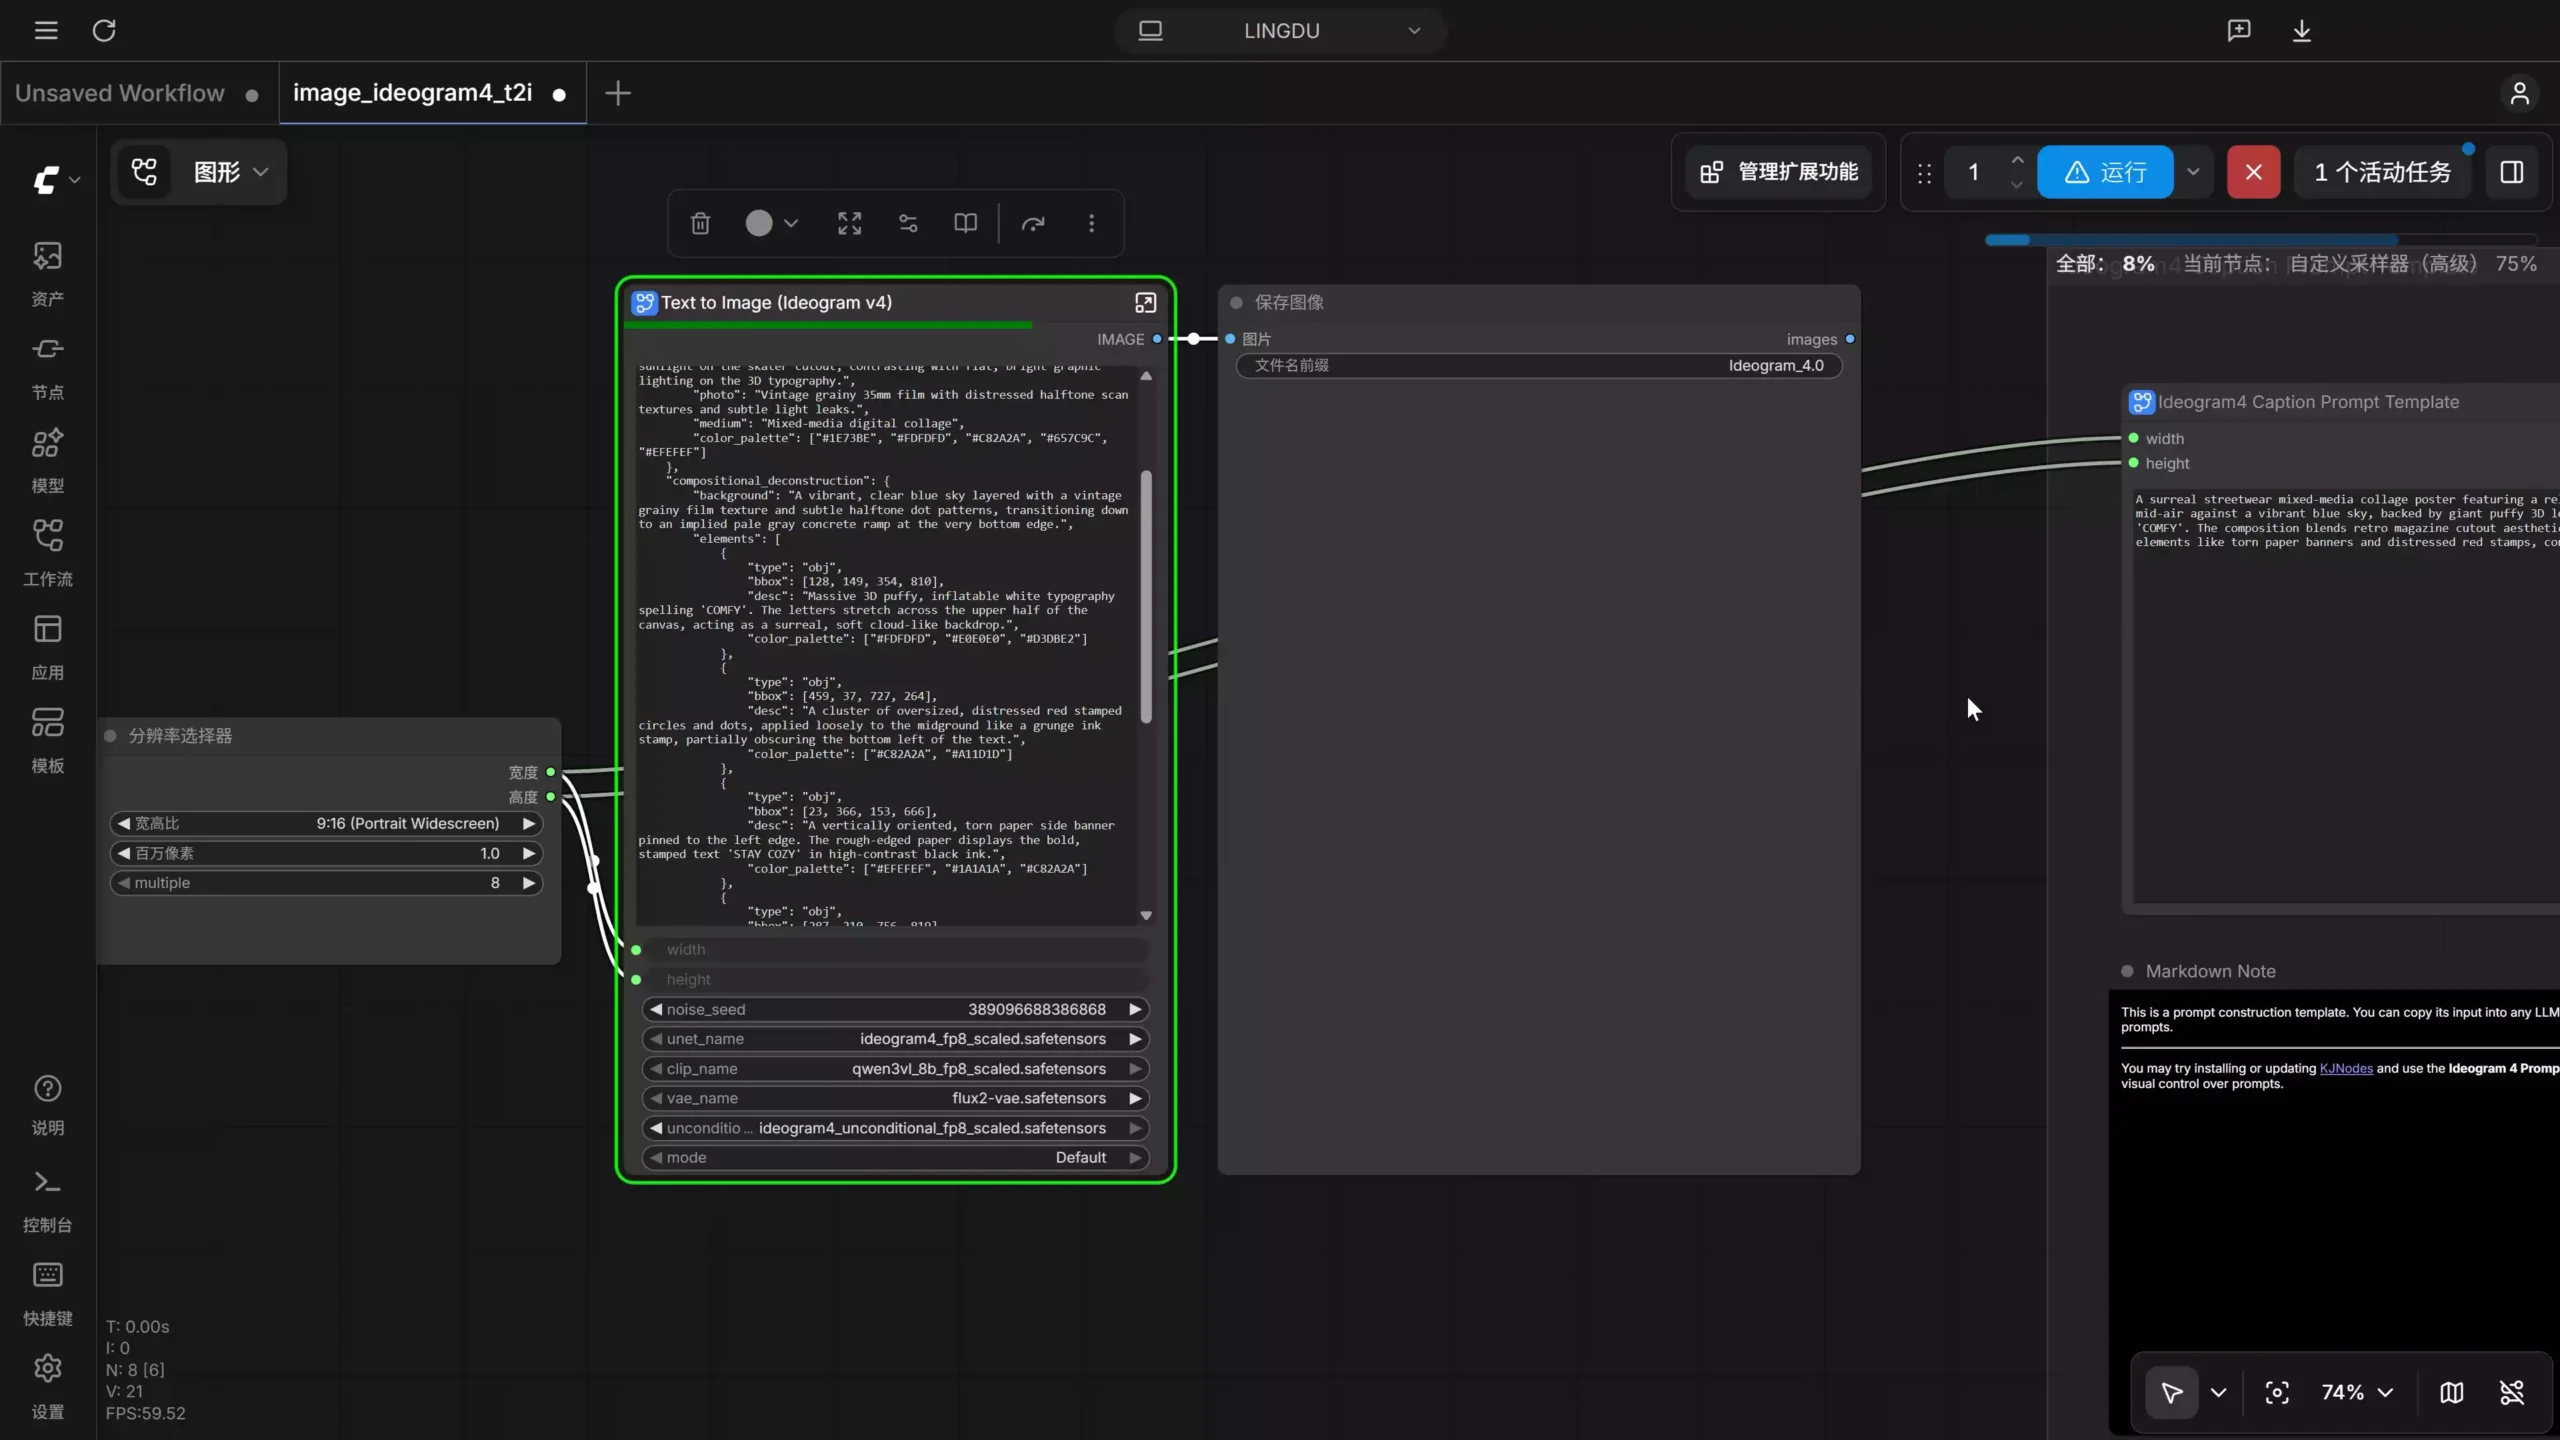2560x1440 pixels.
Task: Click the 文件名前缀 filename prefix field
Action: coord(1539,365)
